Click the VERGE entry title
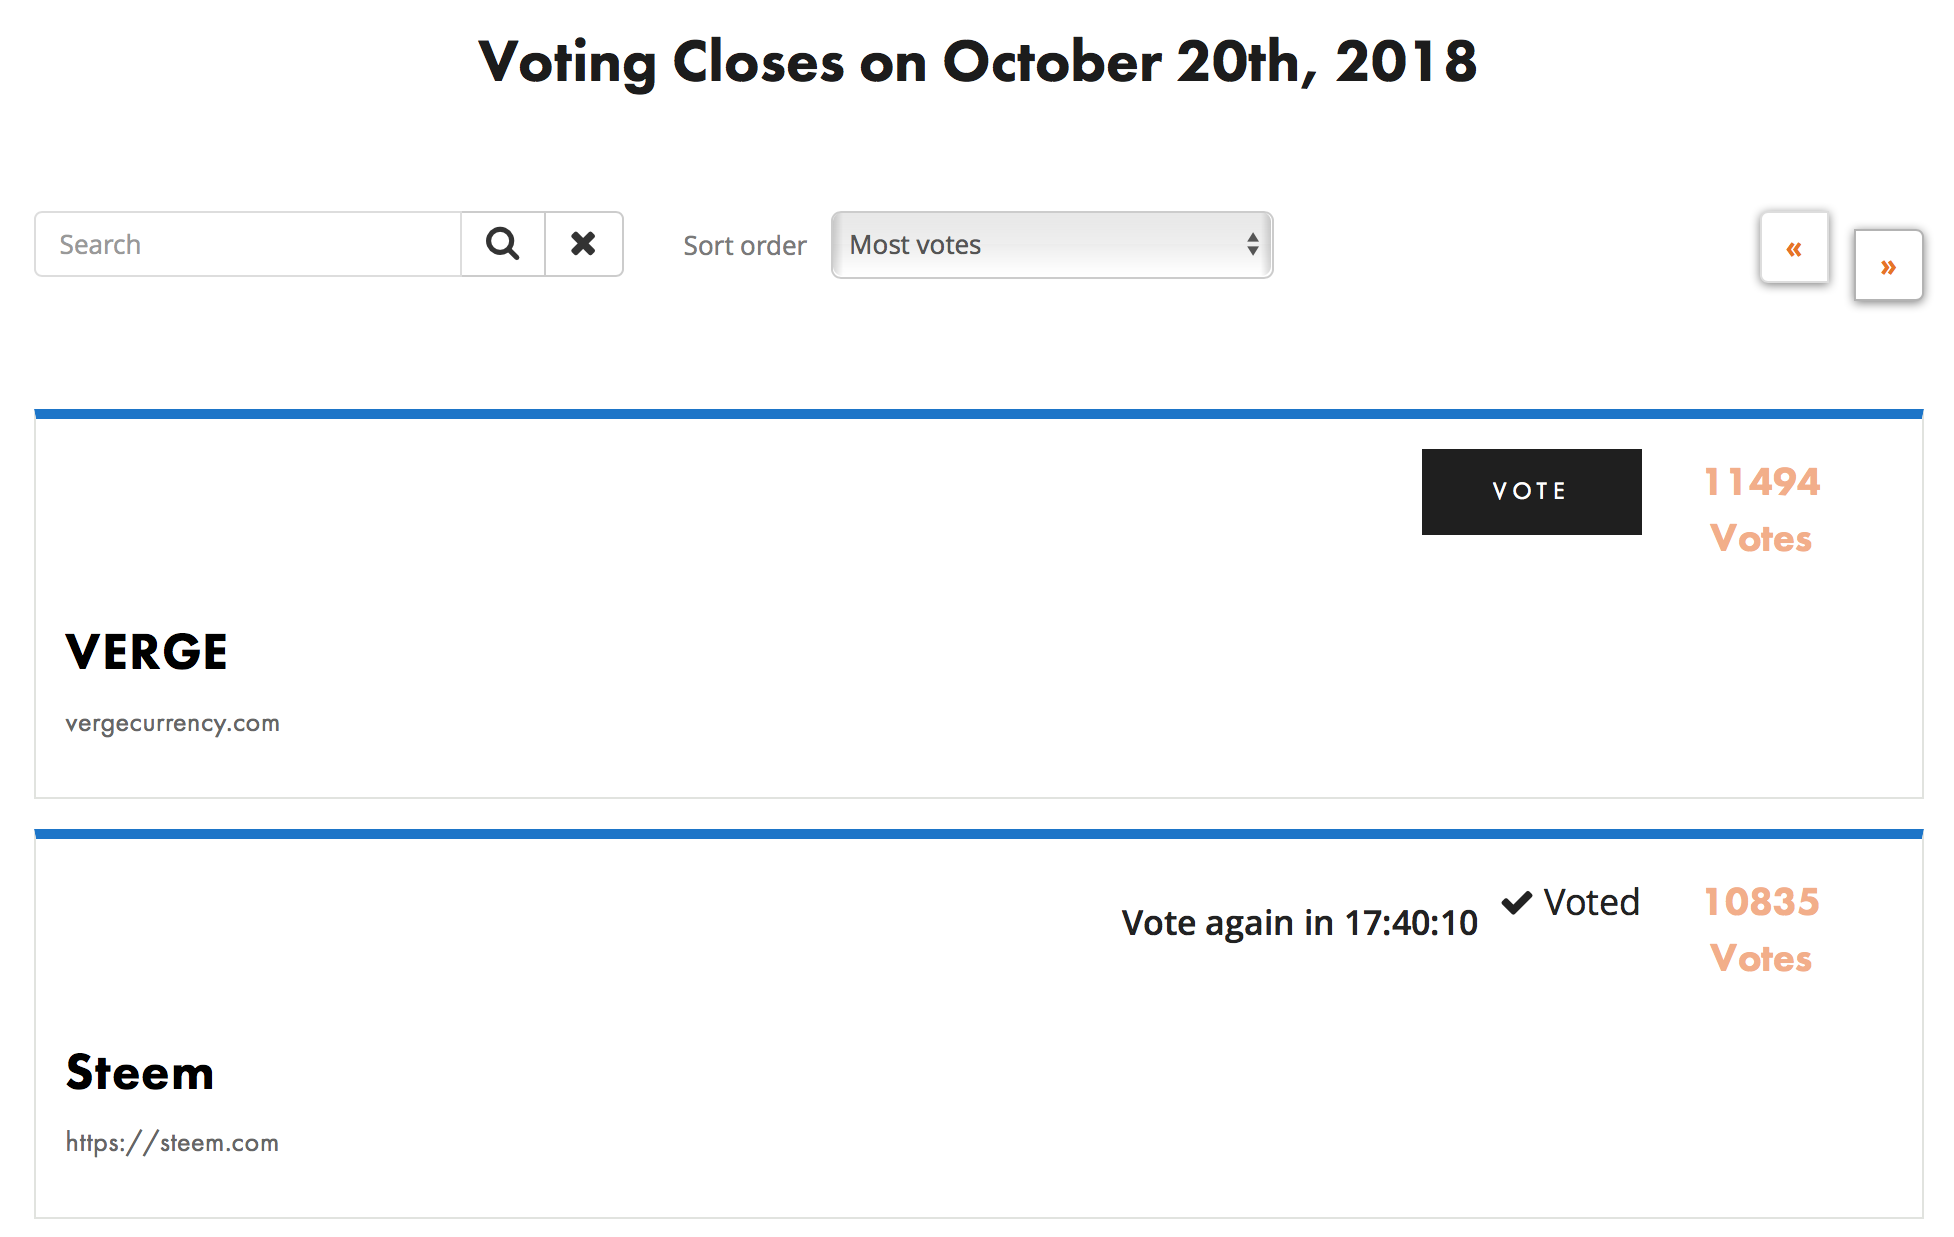 [146, 652]
